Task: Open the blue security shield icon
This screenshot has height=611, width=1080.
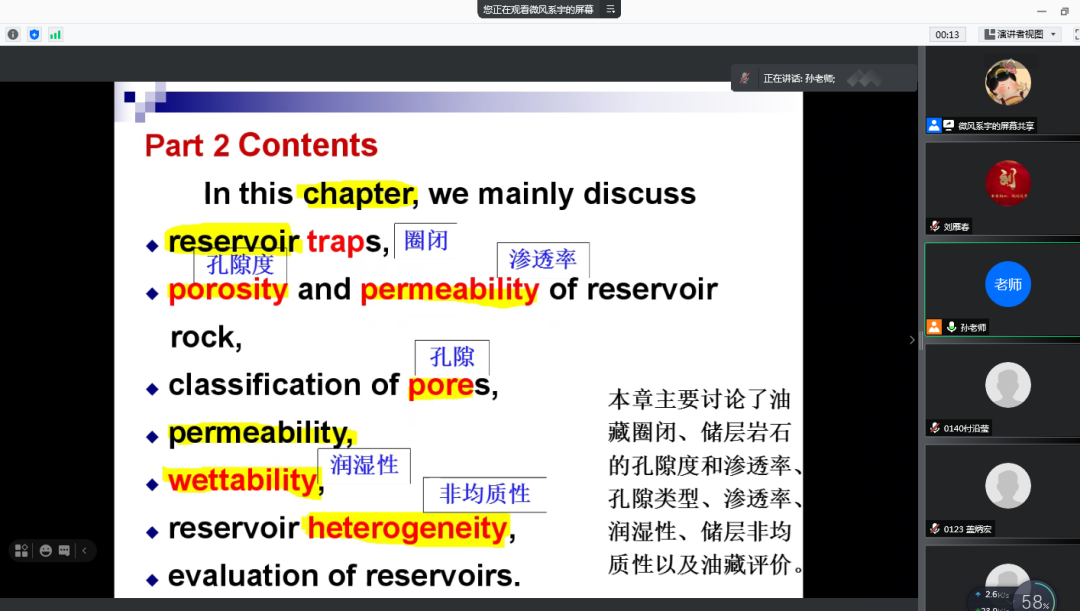Action: click(34, 34)
